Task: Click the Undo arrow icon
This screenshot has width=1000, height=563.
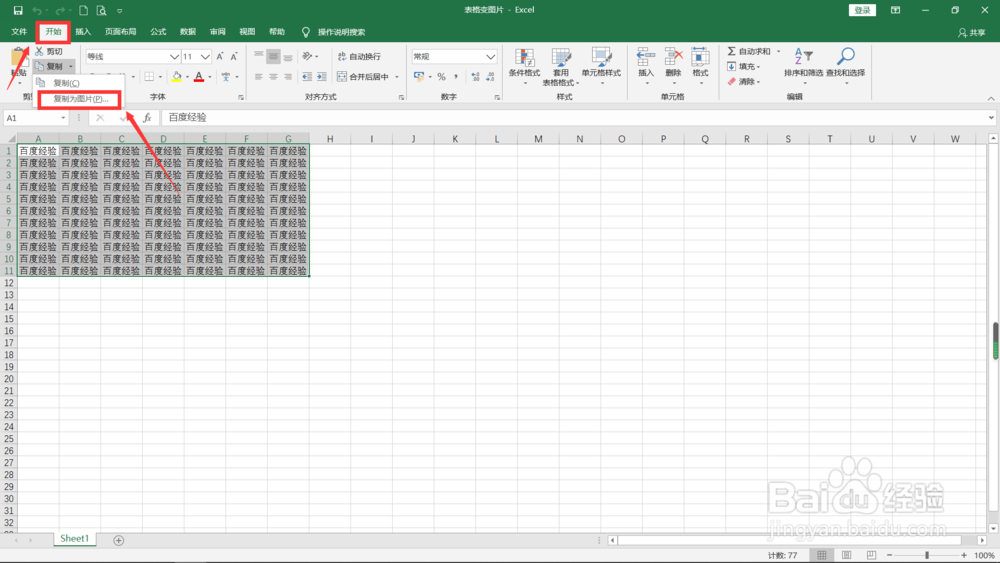Action: (x=37, y=10)
